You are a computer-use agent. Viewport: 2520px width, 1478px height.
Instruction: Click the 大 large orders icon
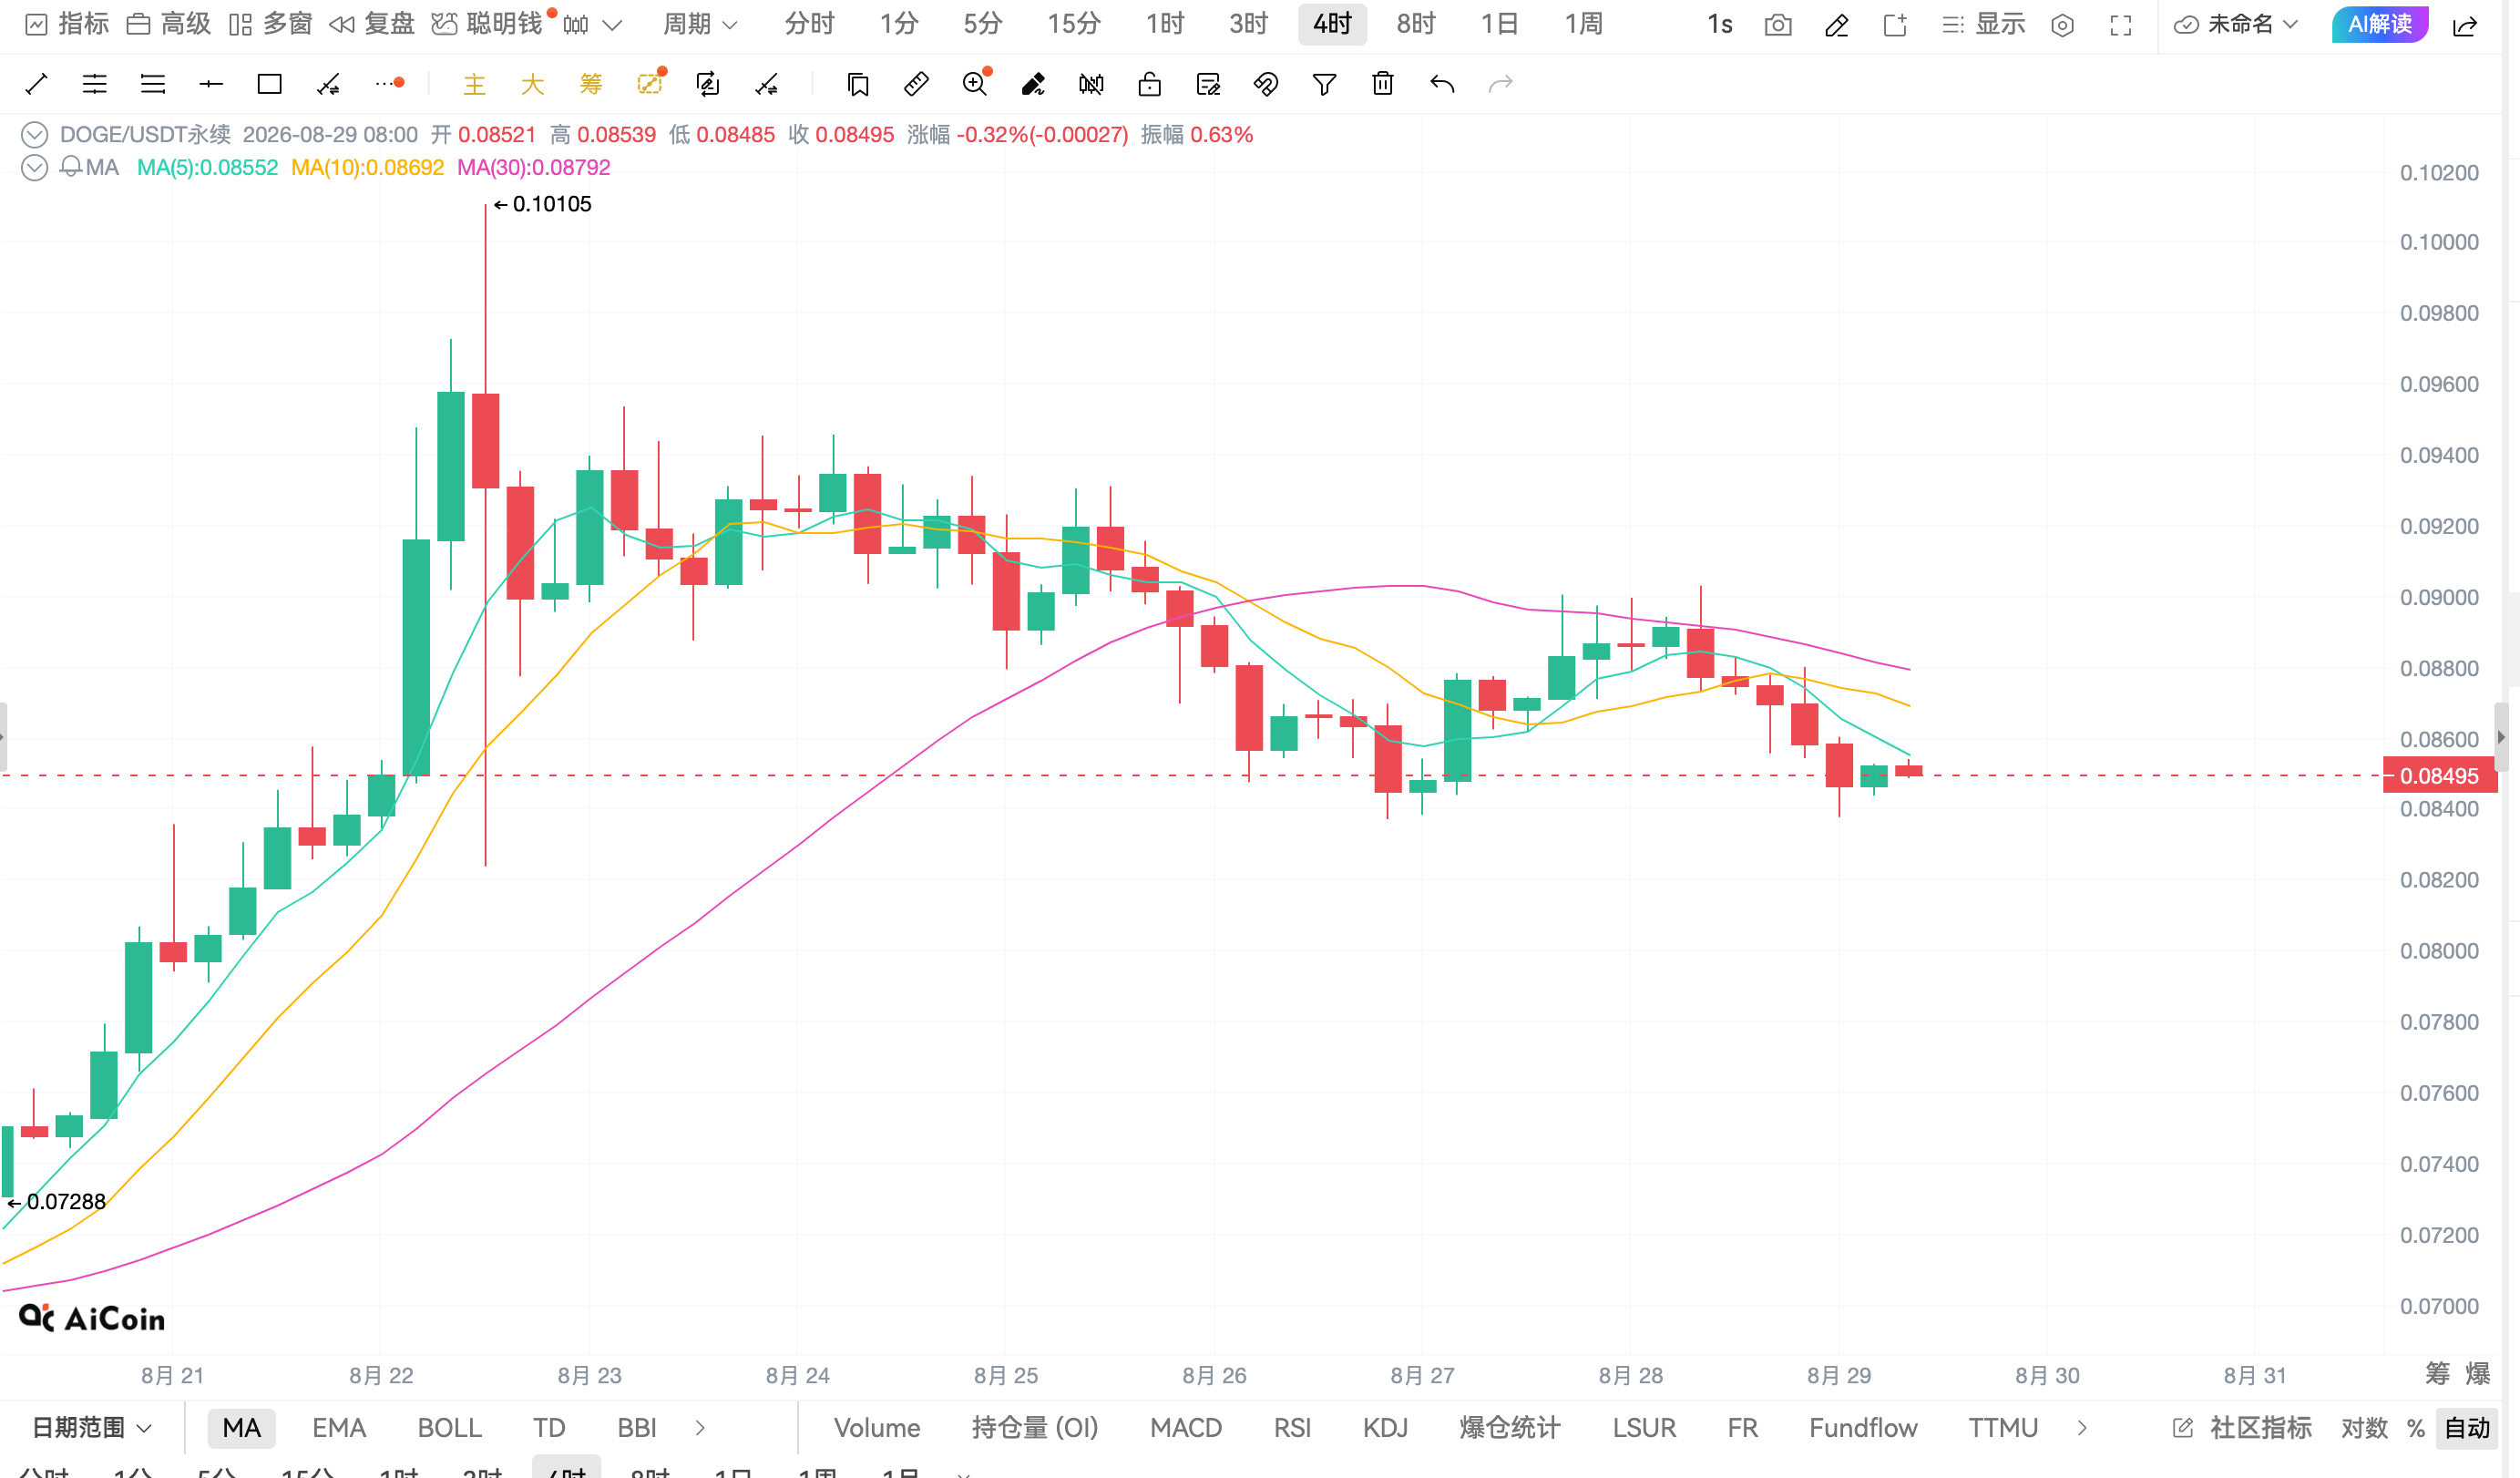pos(532,84)
